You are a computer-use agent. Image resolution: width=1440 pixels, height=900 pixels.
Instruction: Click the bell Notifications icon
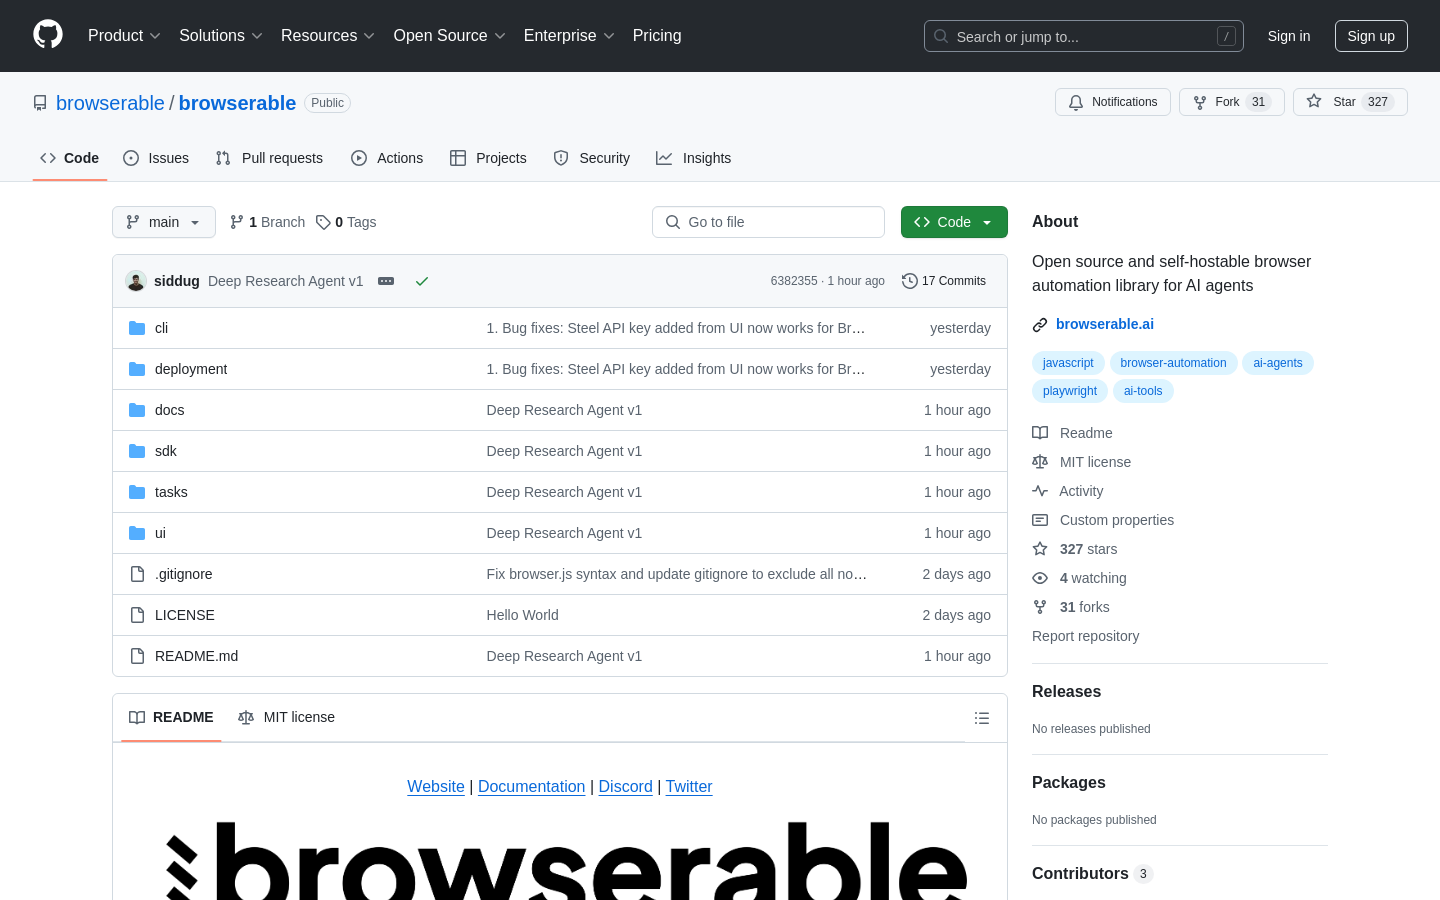(x=1076, y=102)
